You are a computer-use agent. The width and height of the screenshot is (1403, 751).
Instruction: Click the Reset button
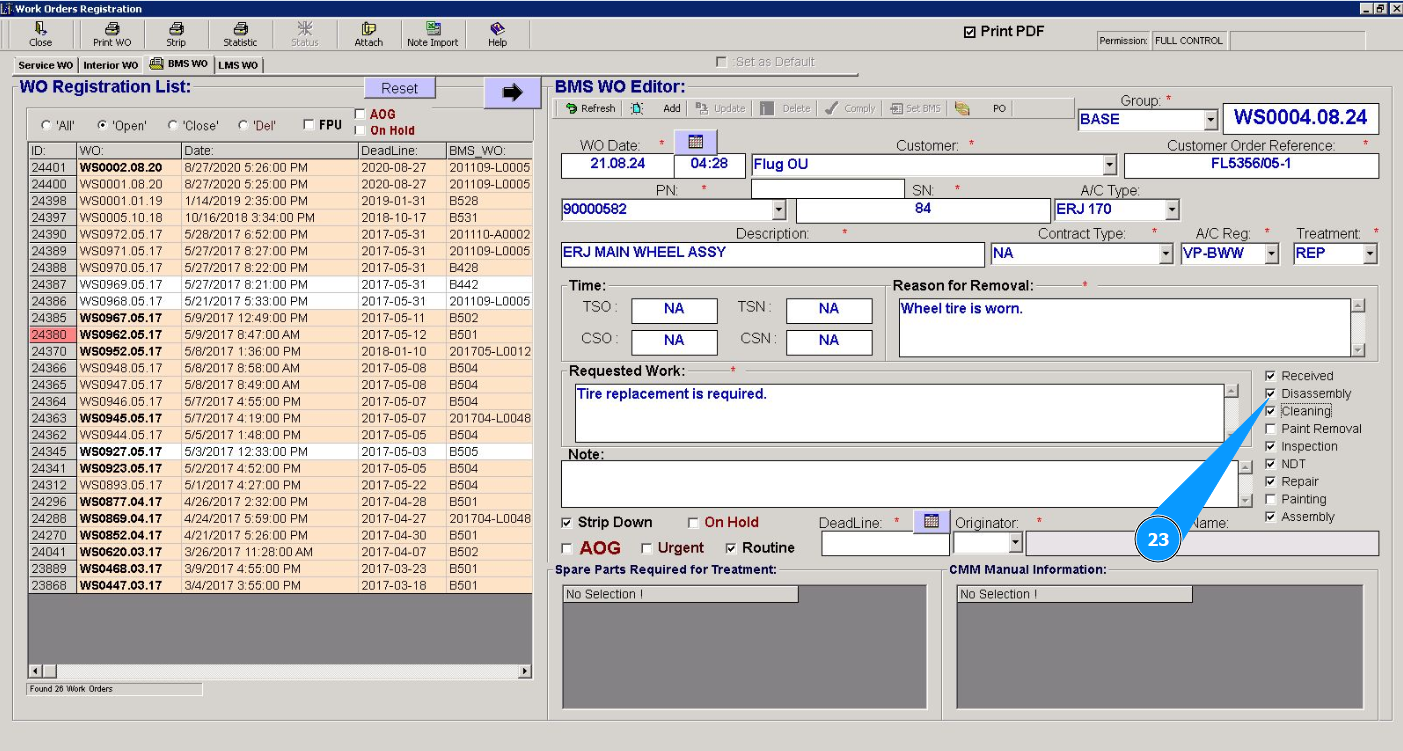pyautogui.click(x=399, y=88)
